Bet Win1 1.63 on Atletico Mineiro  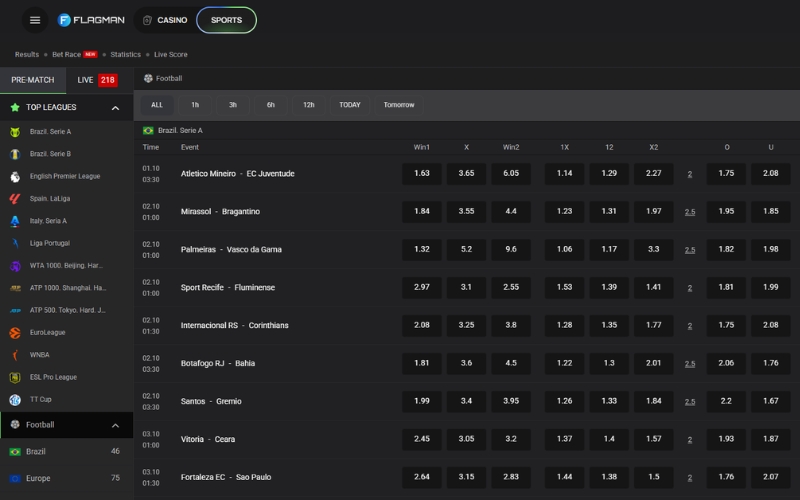[x=422, y=173]
